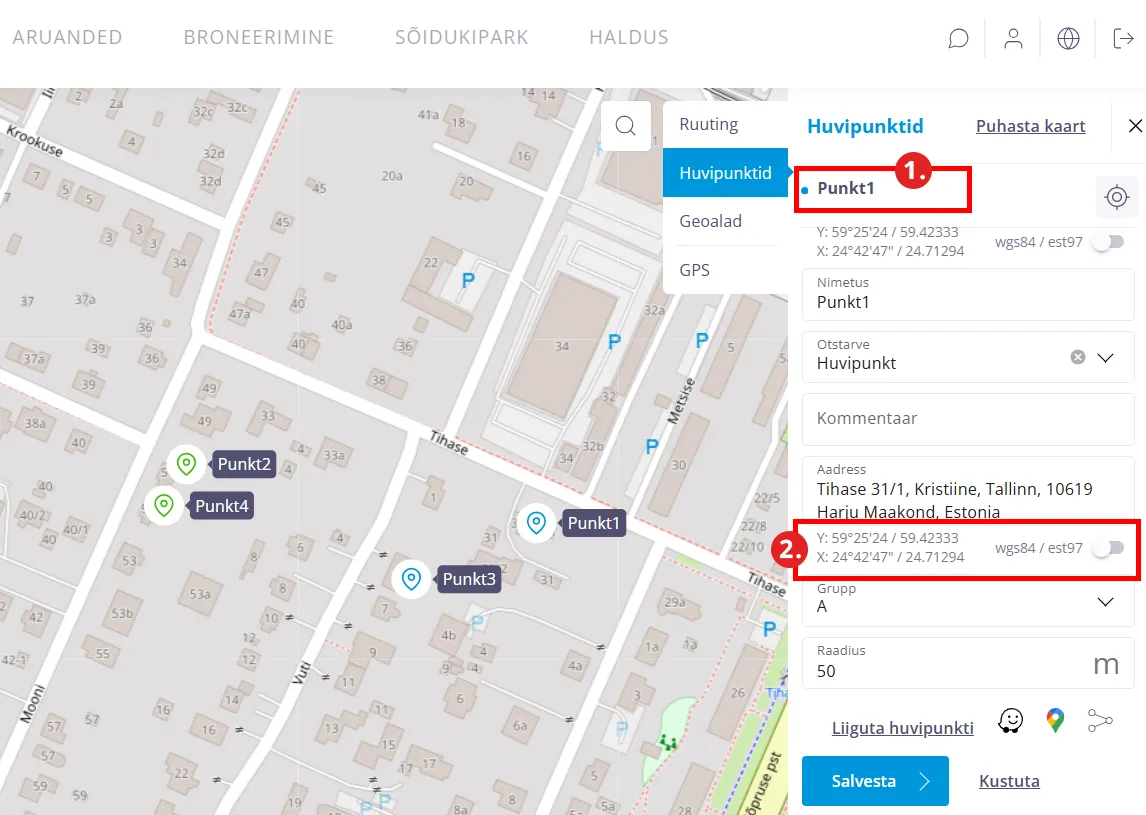The height and width of the screenshot is (815, 1146).
Task: Click the Kommentaar input field
Action: point(967,418)
